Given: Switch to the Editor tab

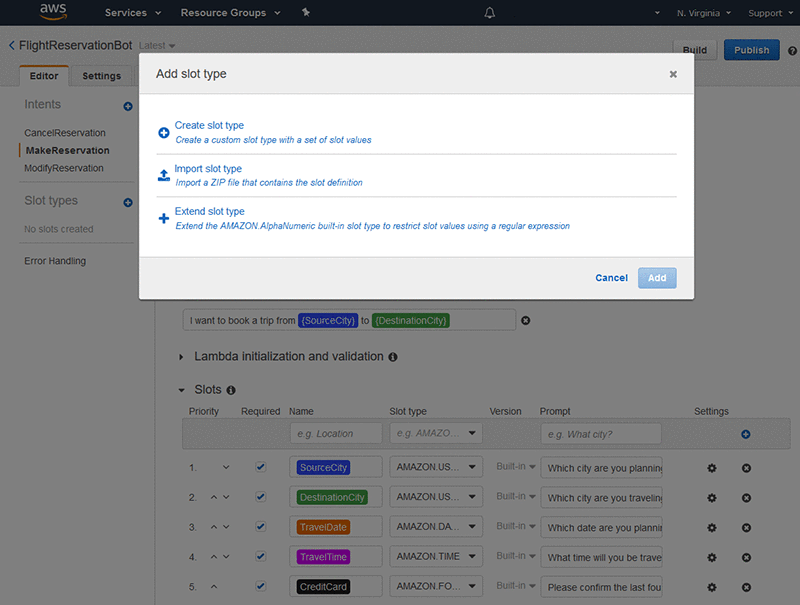Looking at the screenshot, I should 44,76.
